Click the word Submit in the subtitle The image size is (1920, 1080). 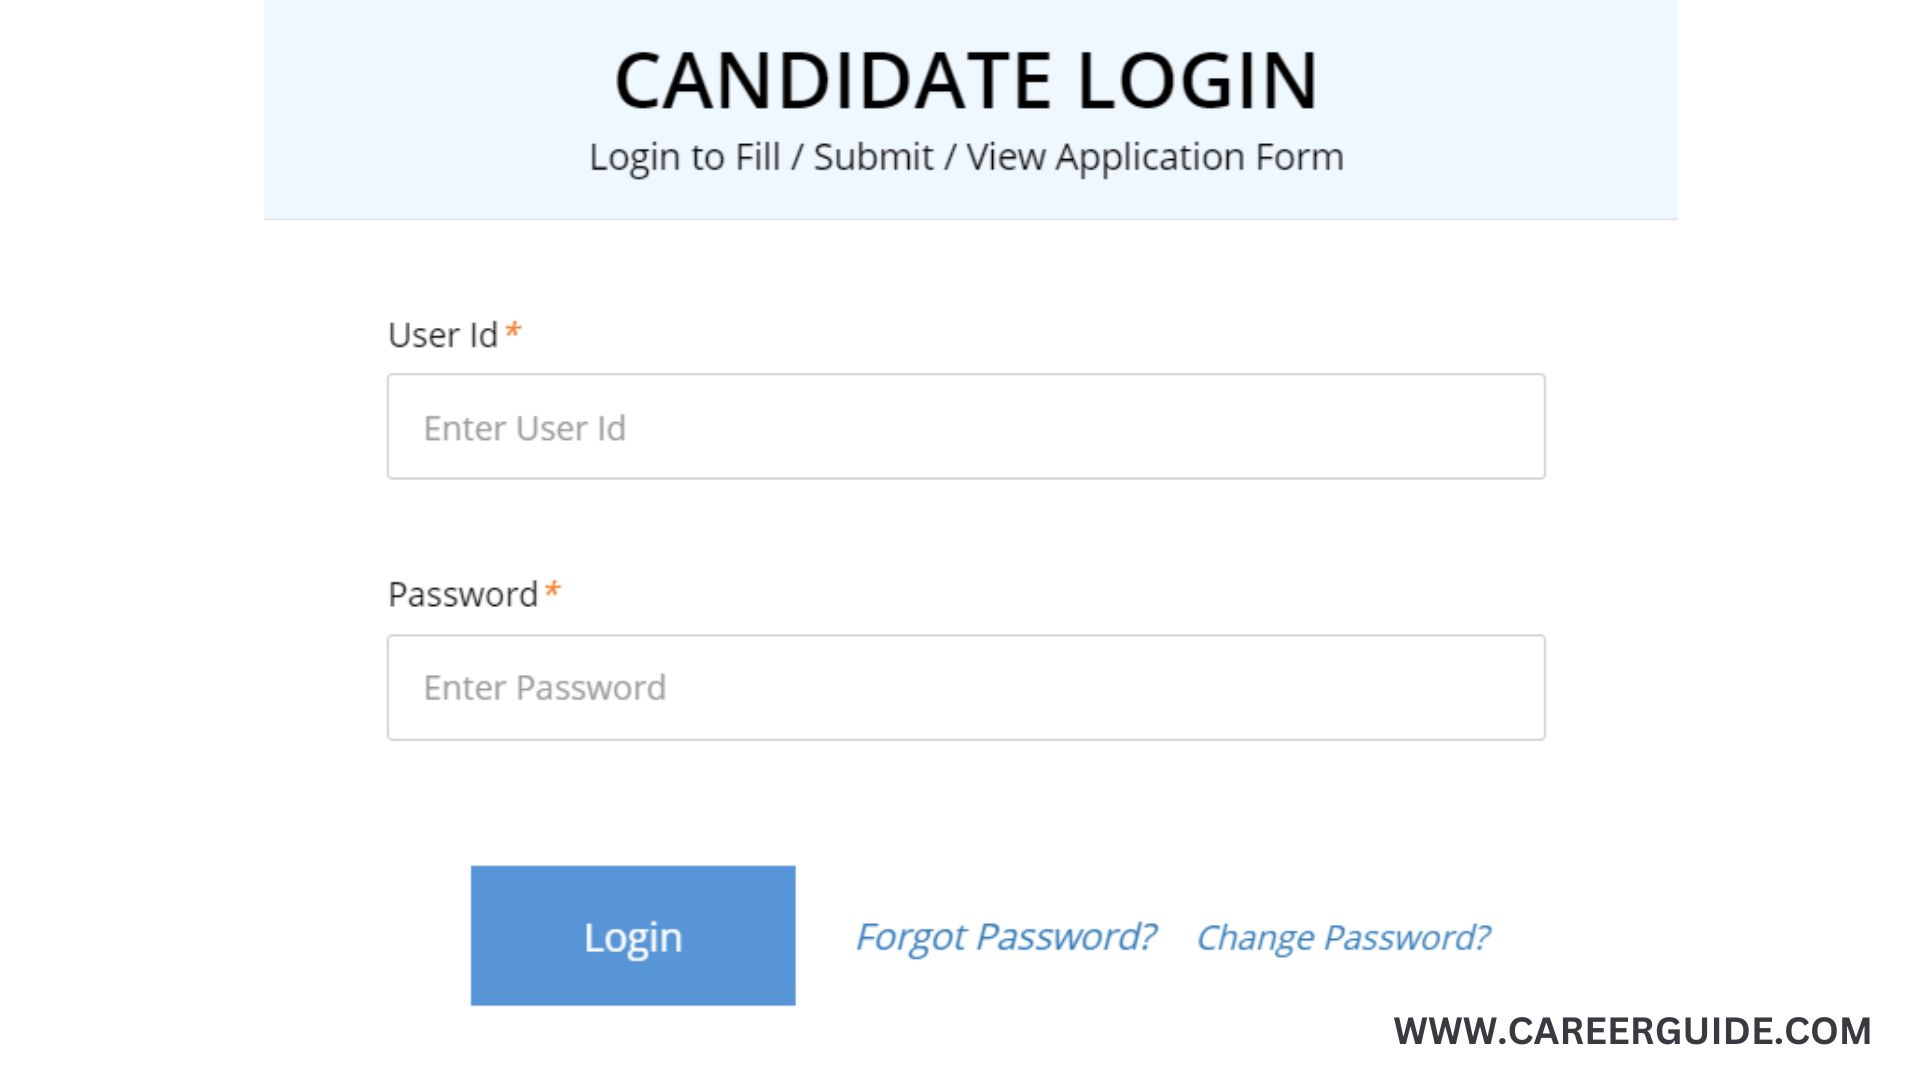click(873, 157)
